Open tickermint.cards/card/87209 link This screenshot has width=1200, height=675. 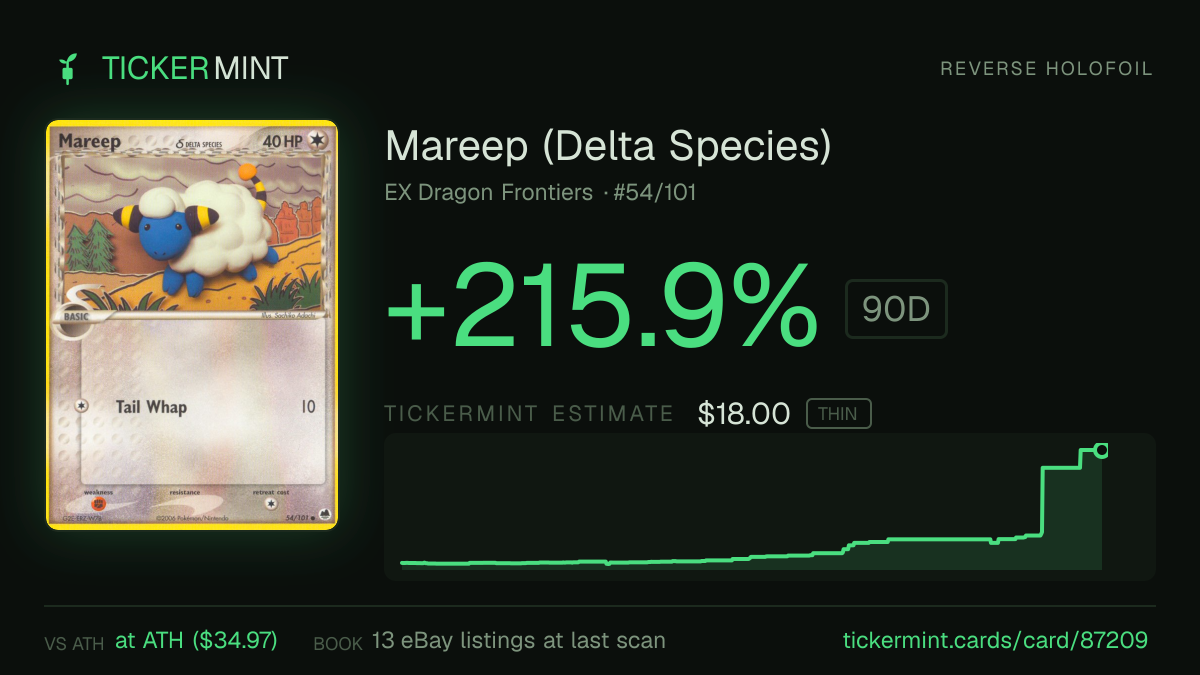[996, 640]
